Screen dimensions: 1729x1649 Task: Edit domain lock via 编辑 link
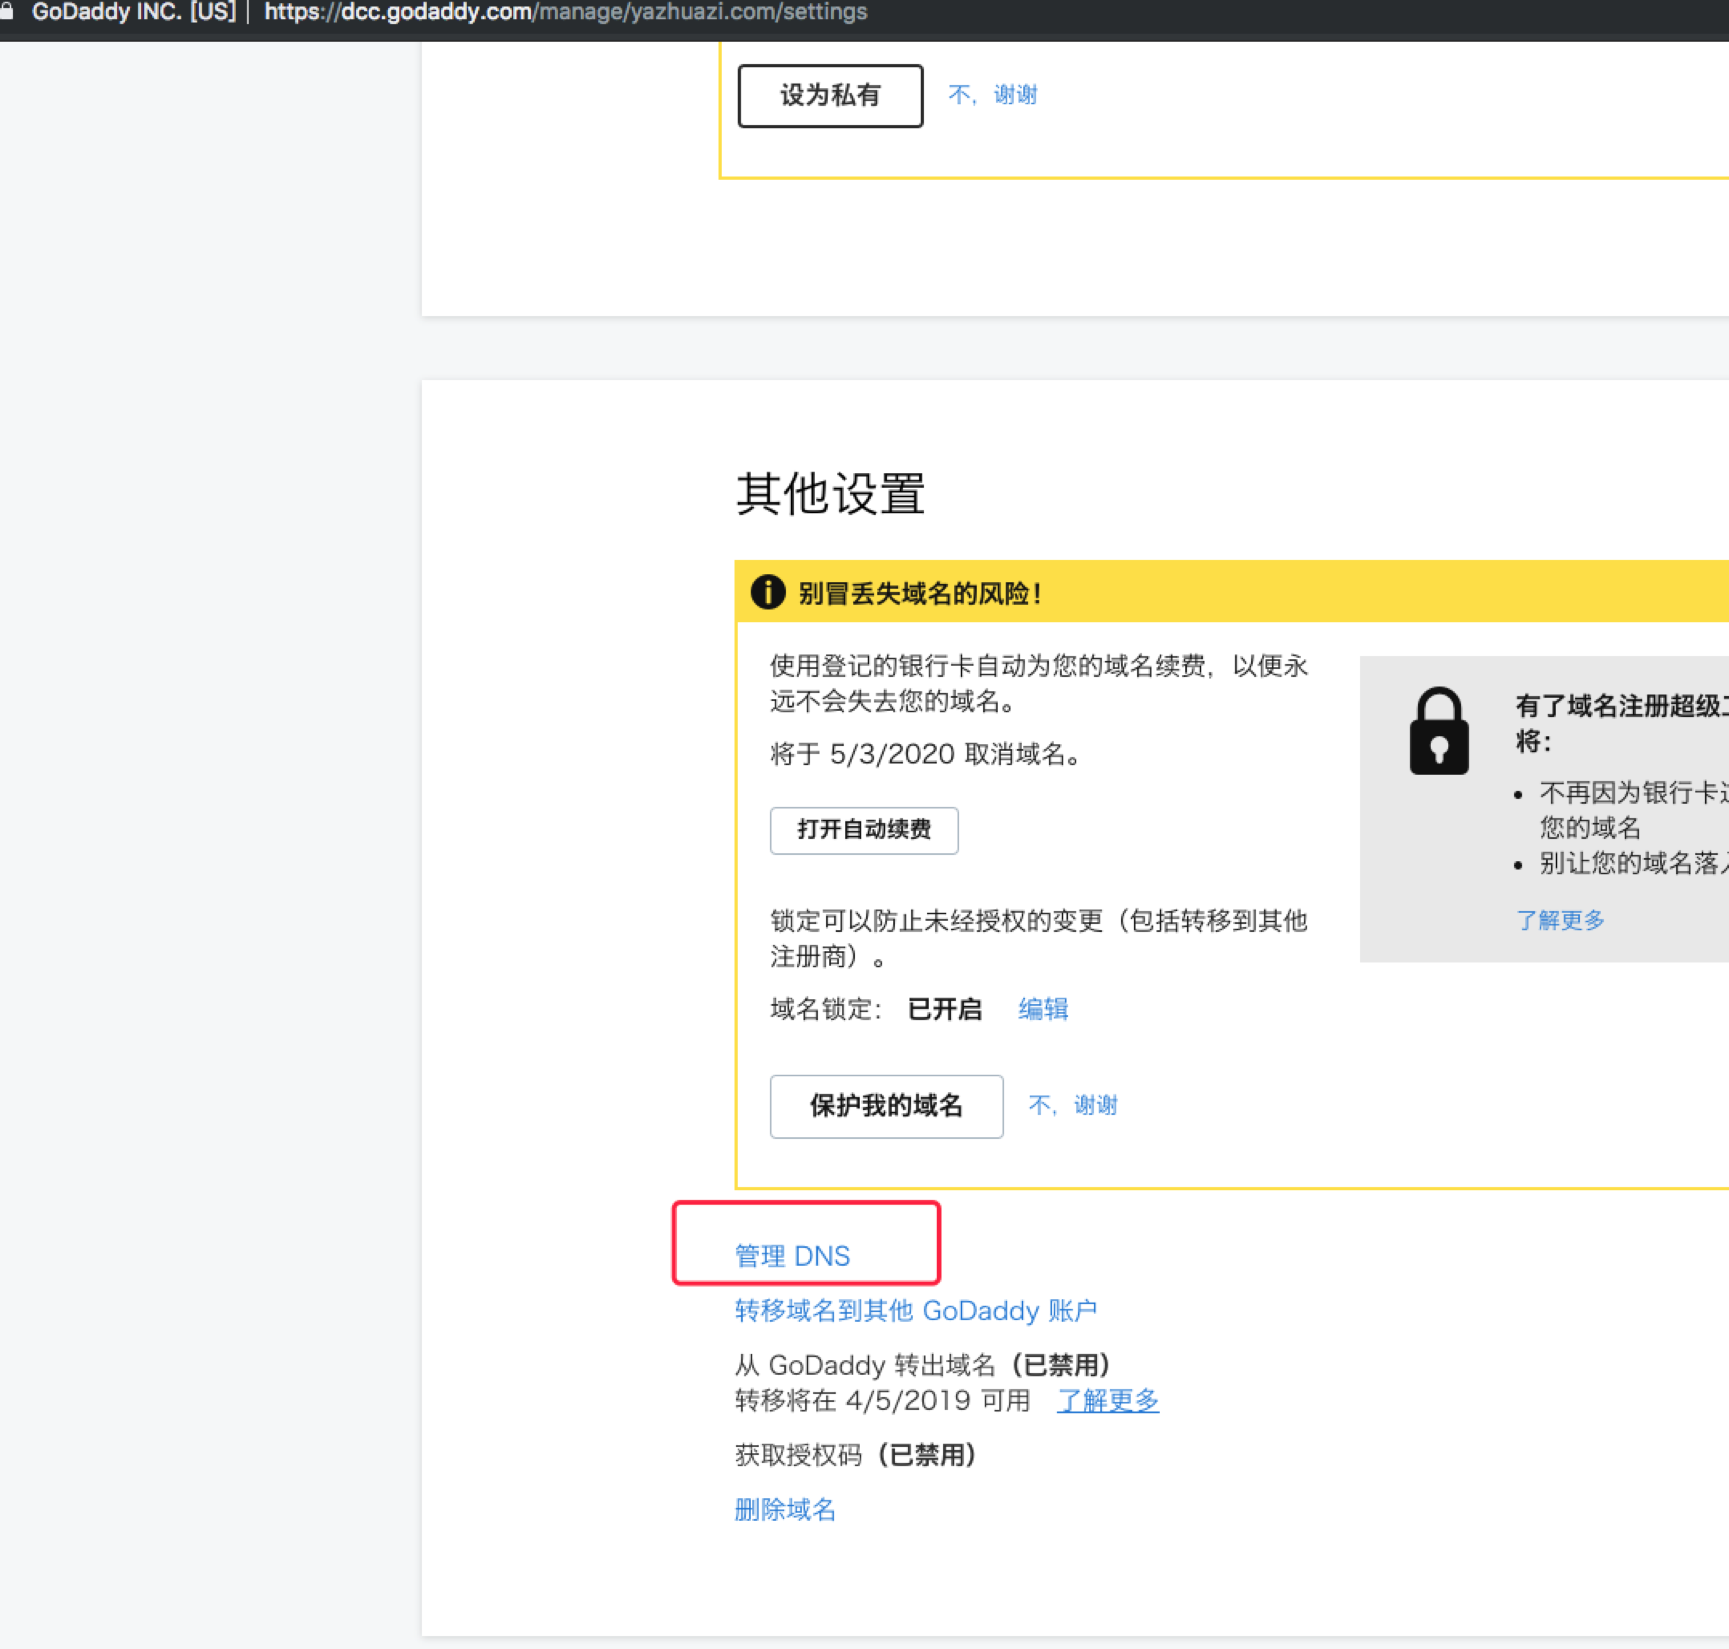tap(1043, 1009)
